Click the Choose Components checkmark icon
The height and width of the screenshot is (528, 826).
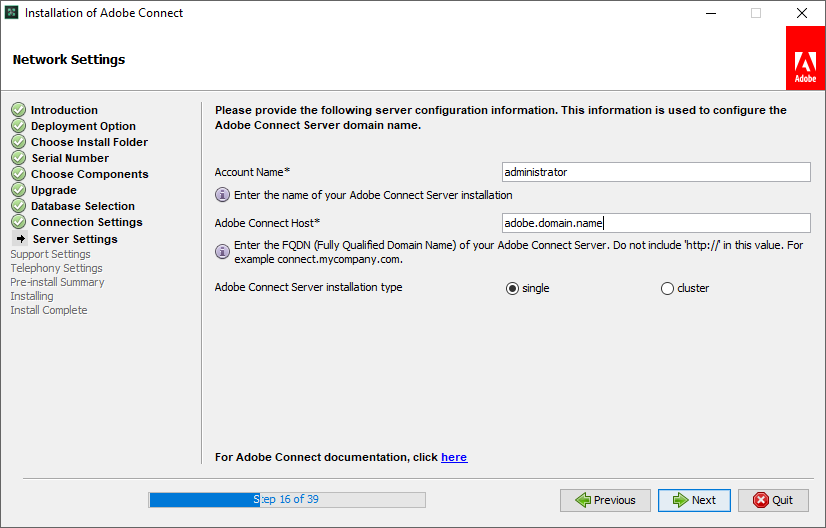[x=18, y=173]
